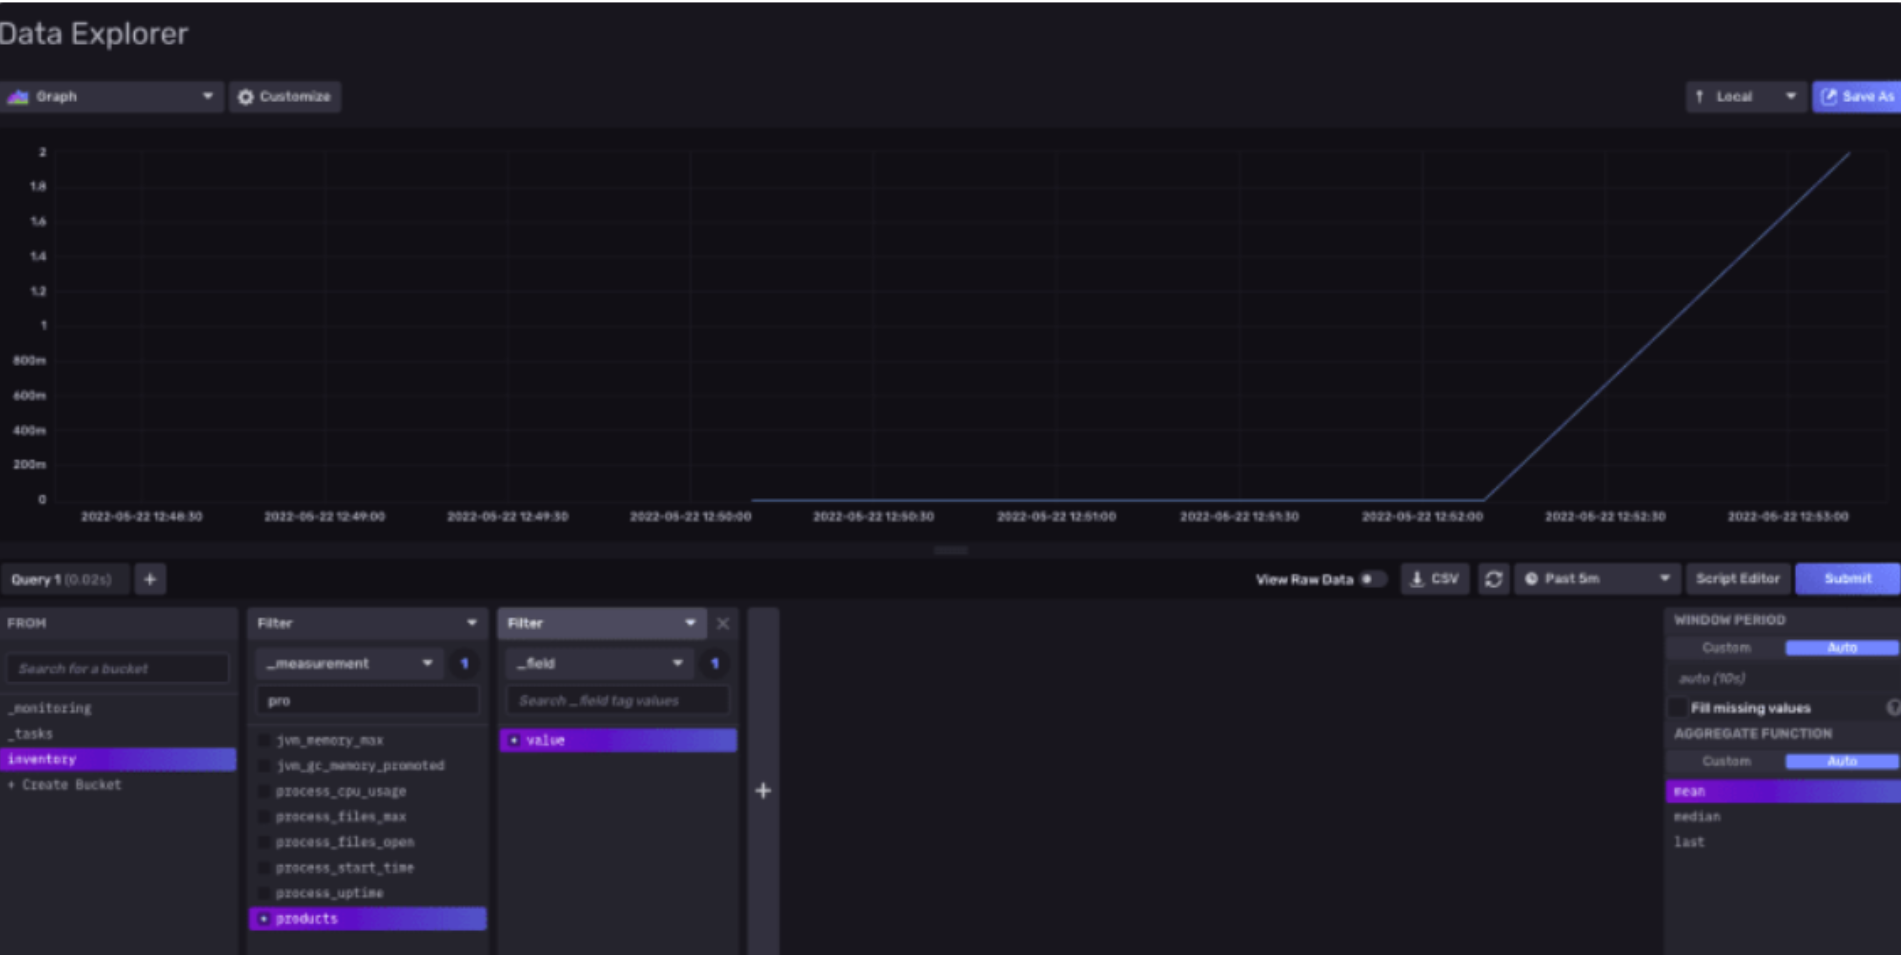Add a new query with the plus button beside Query 1
This screenshot has height=955, width=1901.
(150, 579)
